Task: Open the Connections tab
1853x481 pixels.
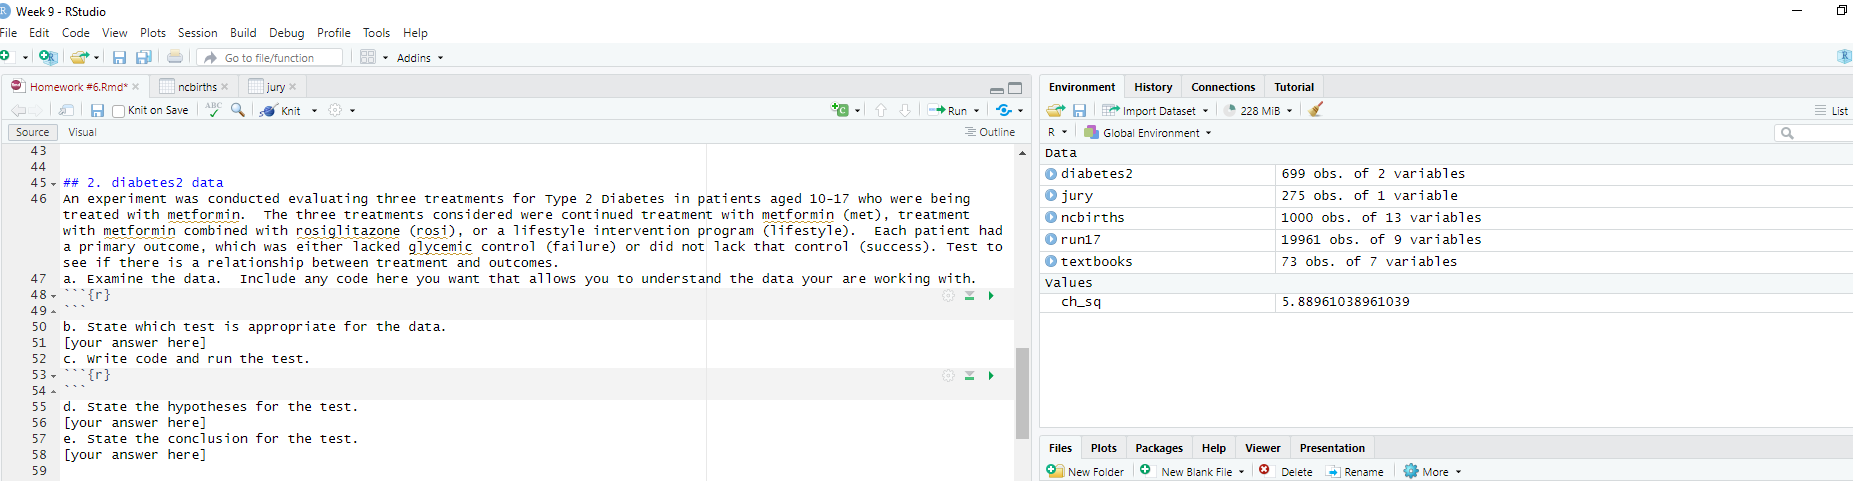Action: 1223,87
